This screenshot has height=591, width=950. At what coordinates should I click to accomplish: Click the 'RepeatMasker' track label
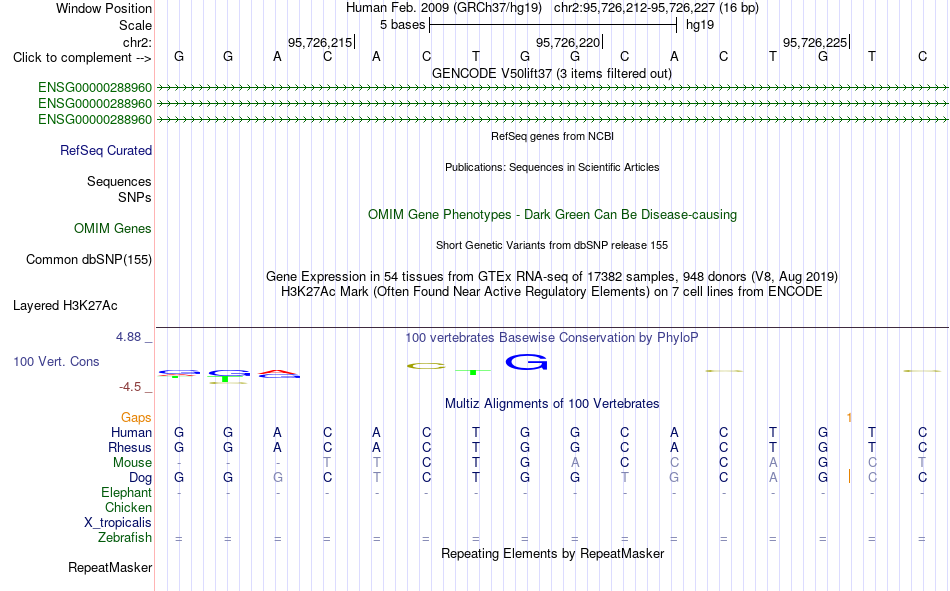pos(110,567)
